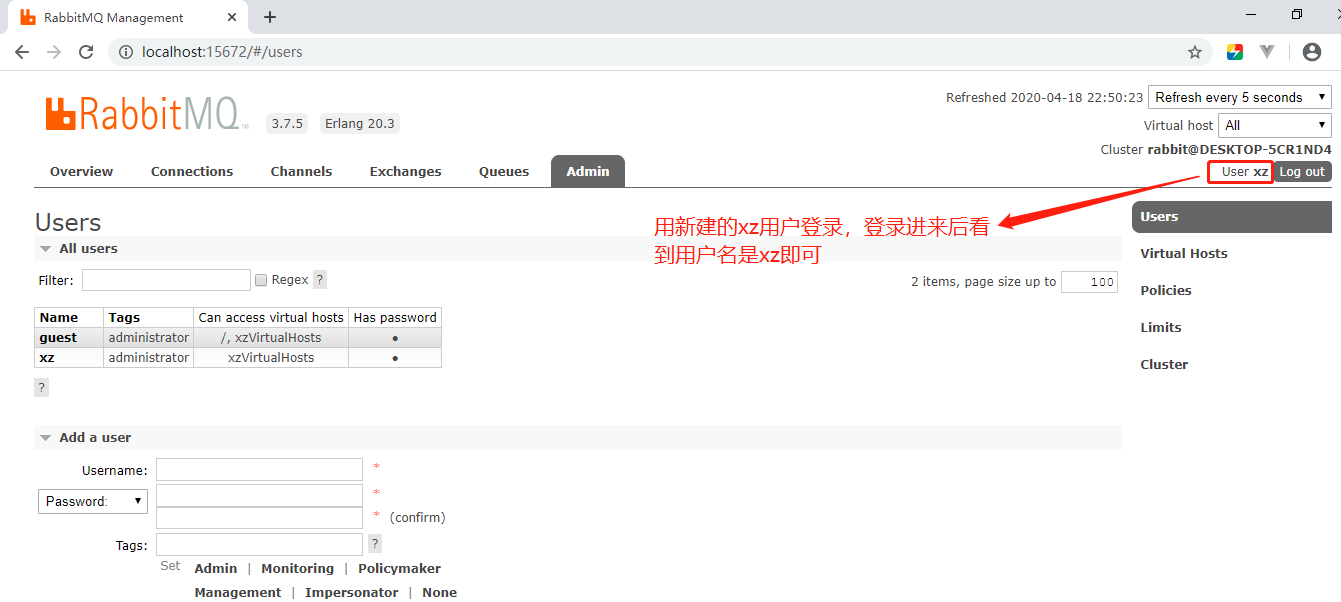
Task: Set the Impersonator tag
Action: [x=352, y=592]
